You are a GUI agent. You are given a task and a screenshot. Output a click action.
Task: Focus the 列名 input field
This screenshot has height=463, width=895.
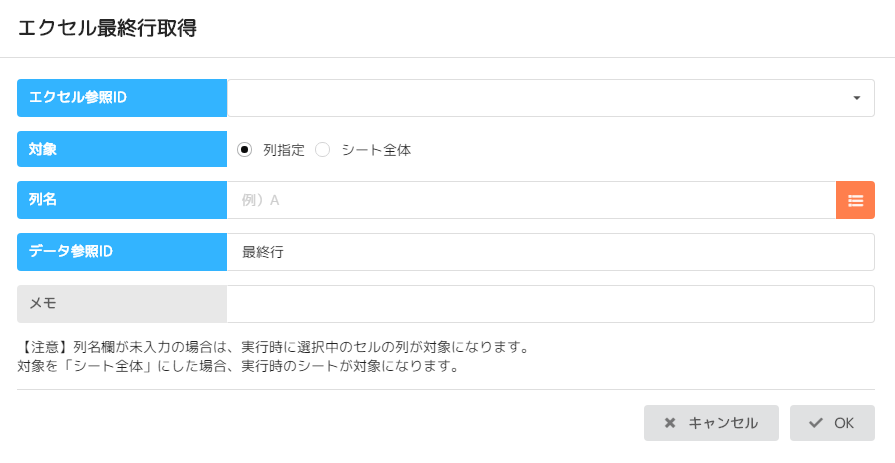tap(530, 200)
